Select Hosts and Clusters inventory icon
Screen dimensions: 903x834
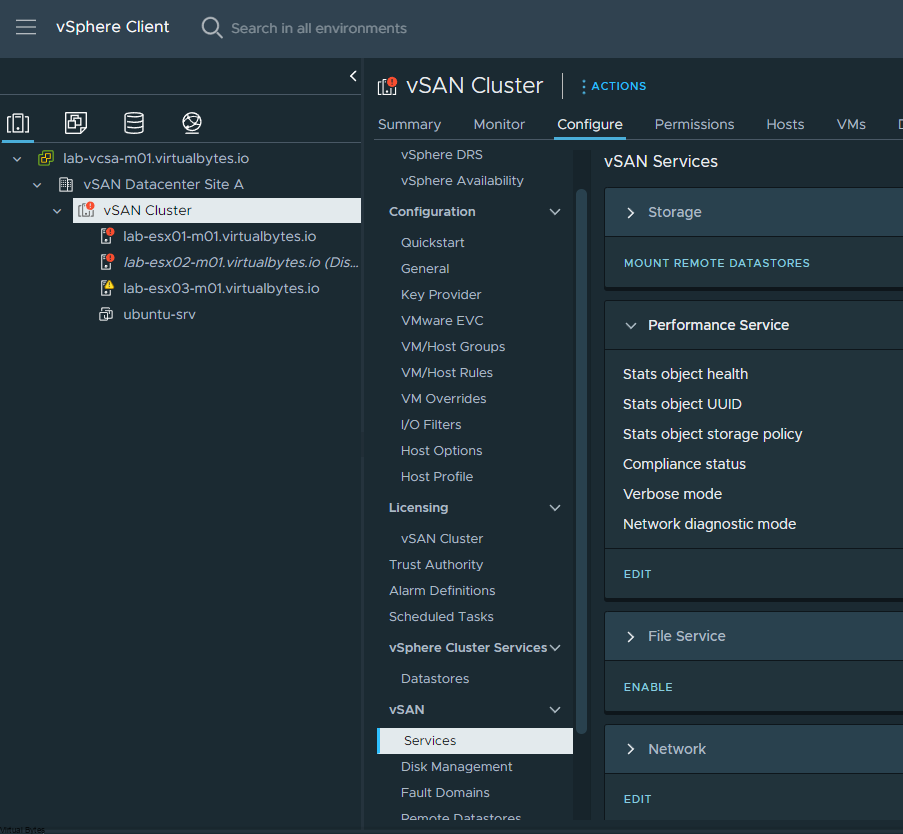point(18,123)
